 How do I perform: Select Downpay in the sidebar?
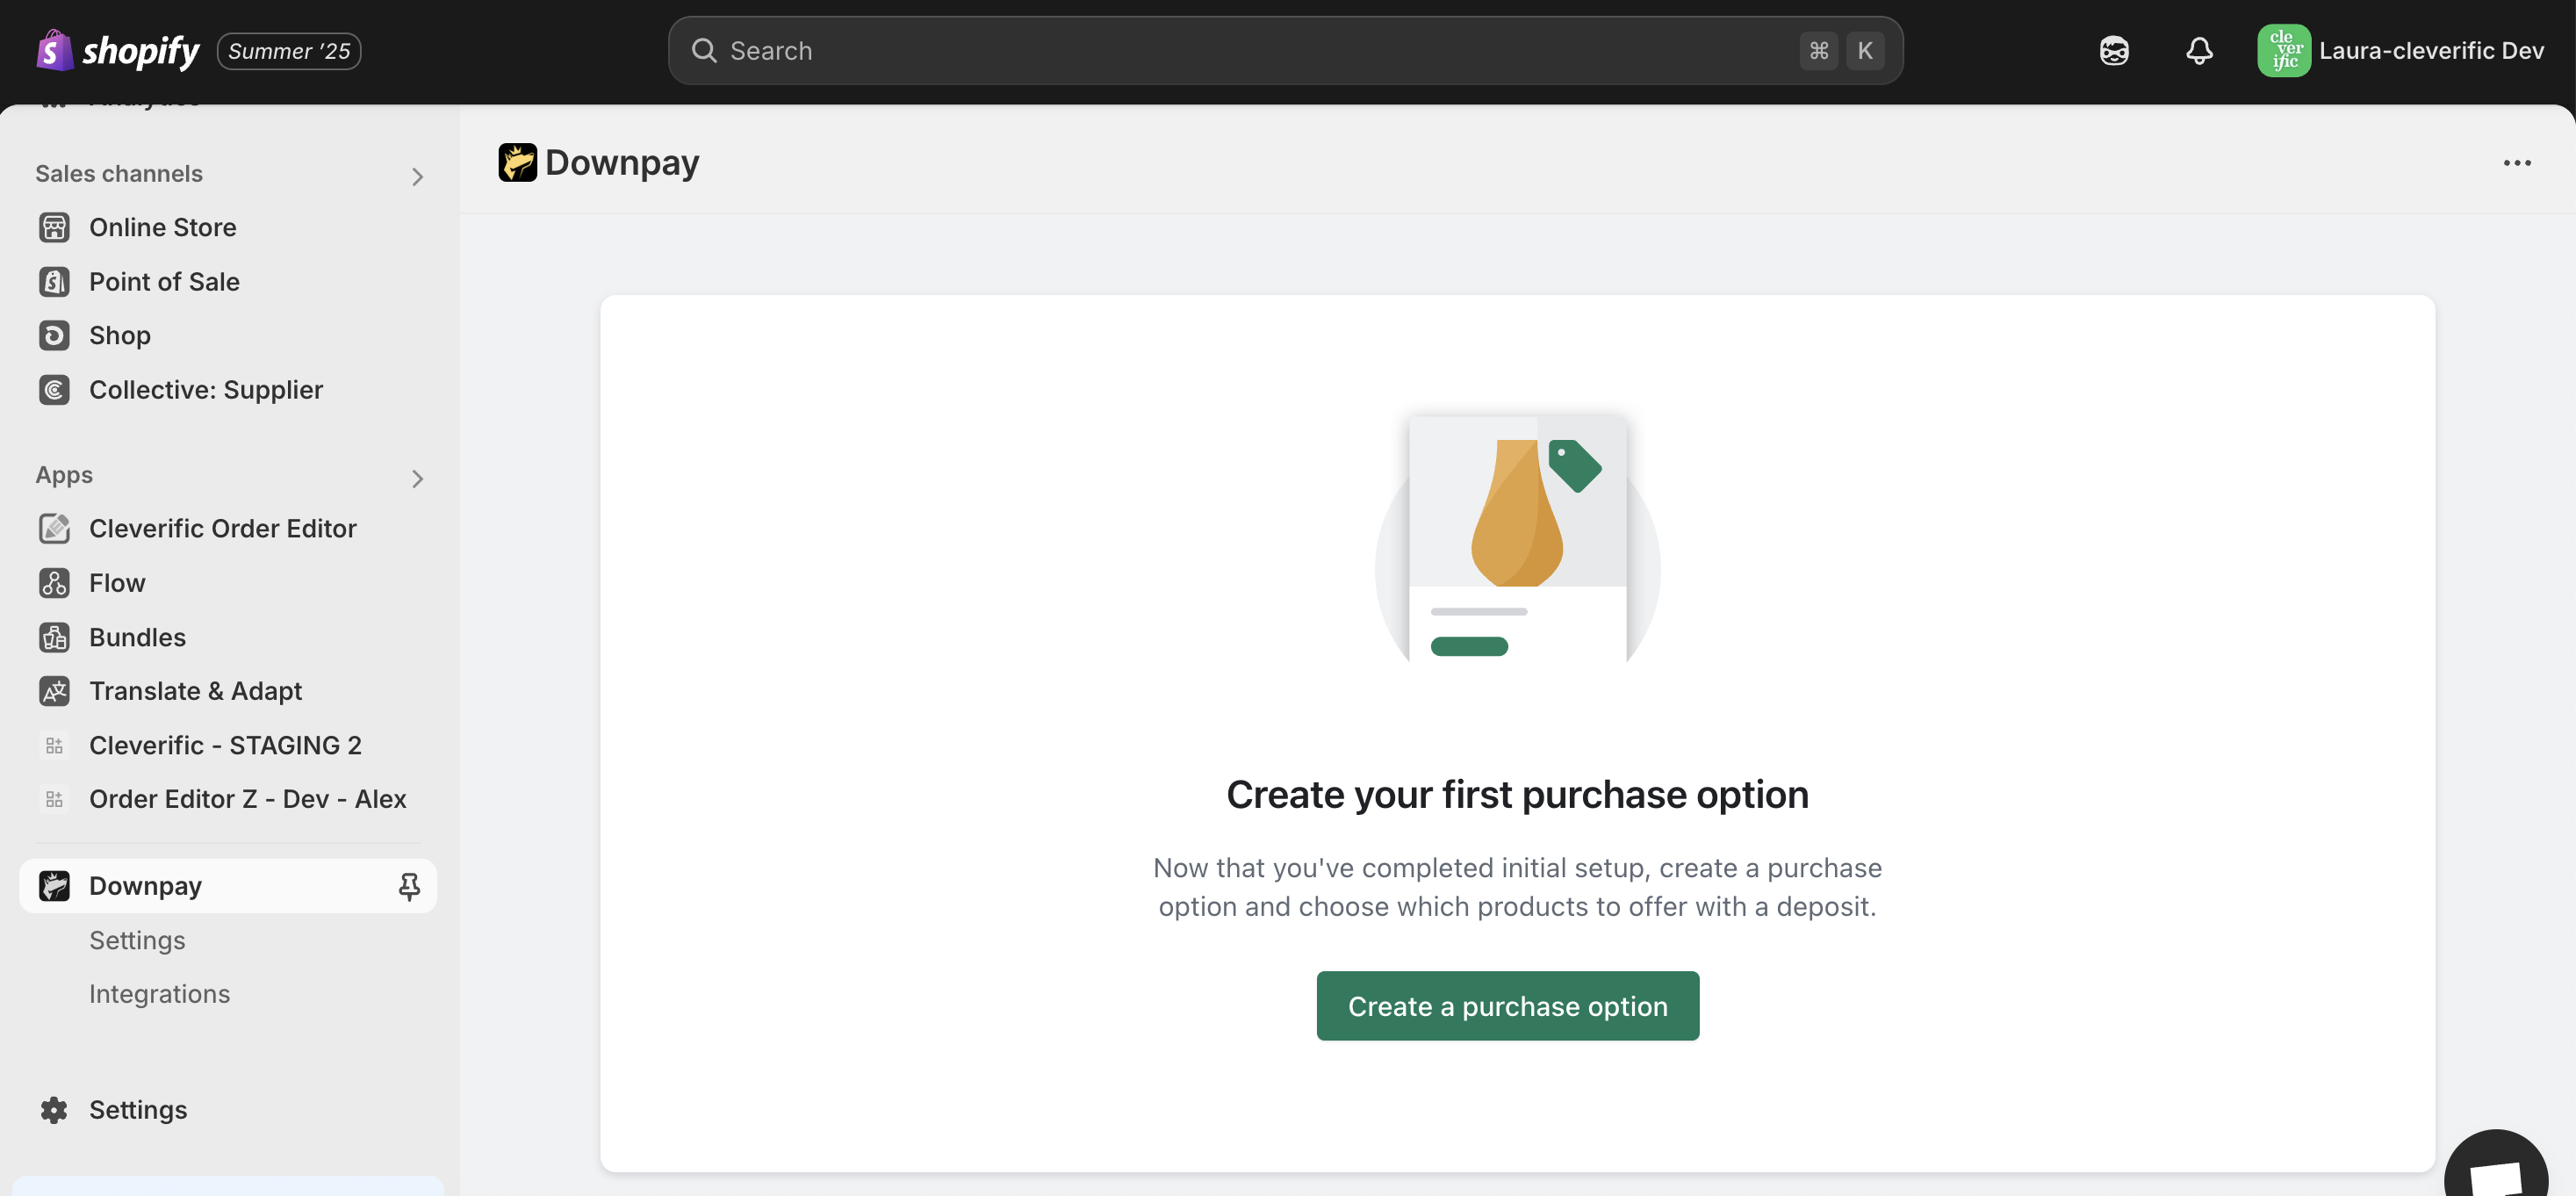click(228, 886)
